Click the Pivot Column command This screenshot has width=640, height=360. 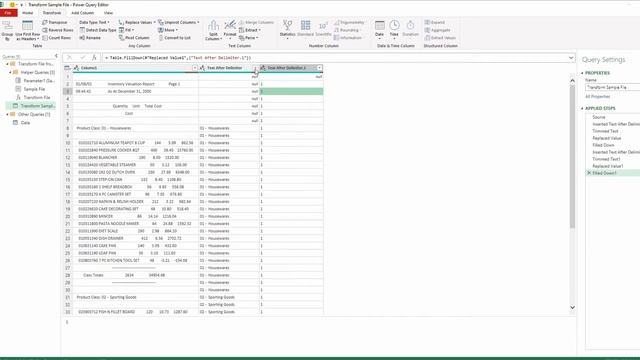click(134, 38)
